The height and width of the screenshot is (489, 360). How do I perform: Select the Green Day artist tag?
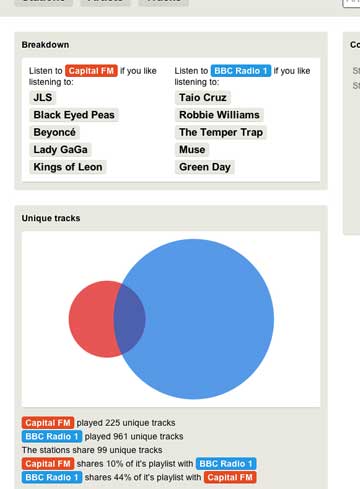[205, 167]
